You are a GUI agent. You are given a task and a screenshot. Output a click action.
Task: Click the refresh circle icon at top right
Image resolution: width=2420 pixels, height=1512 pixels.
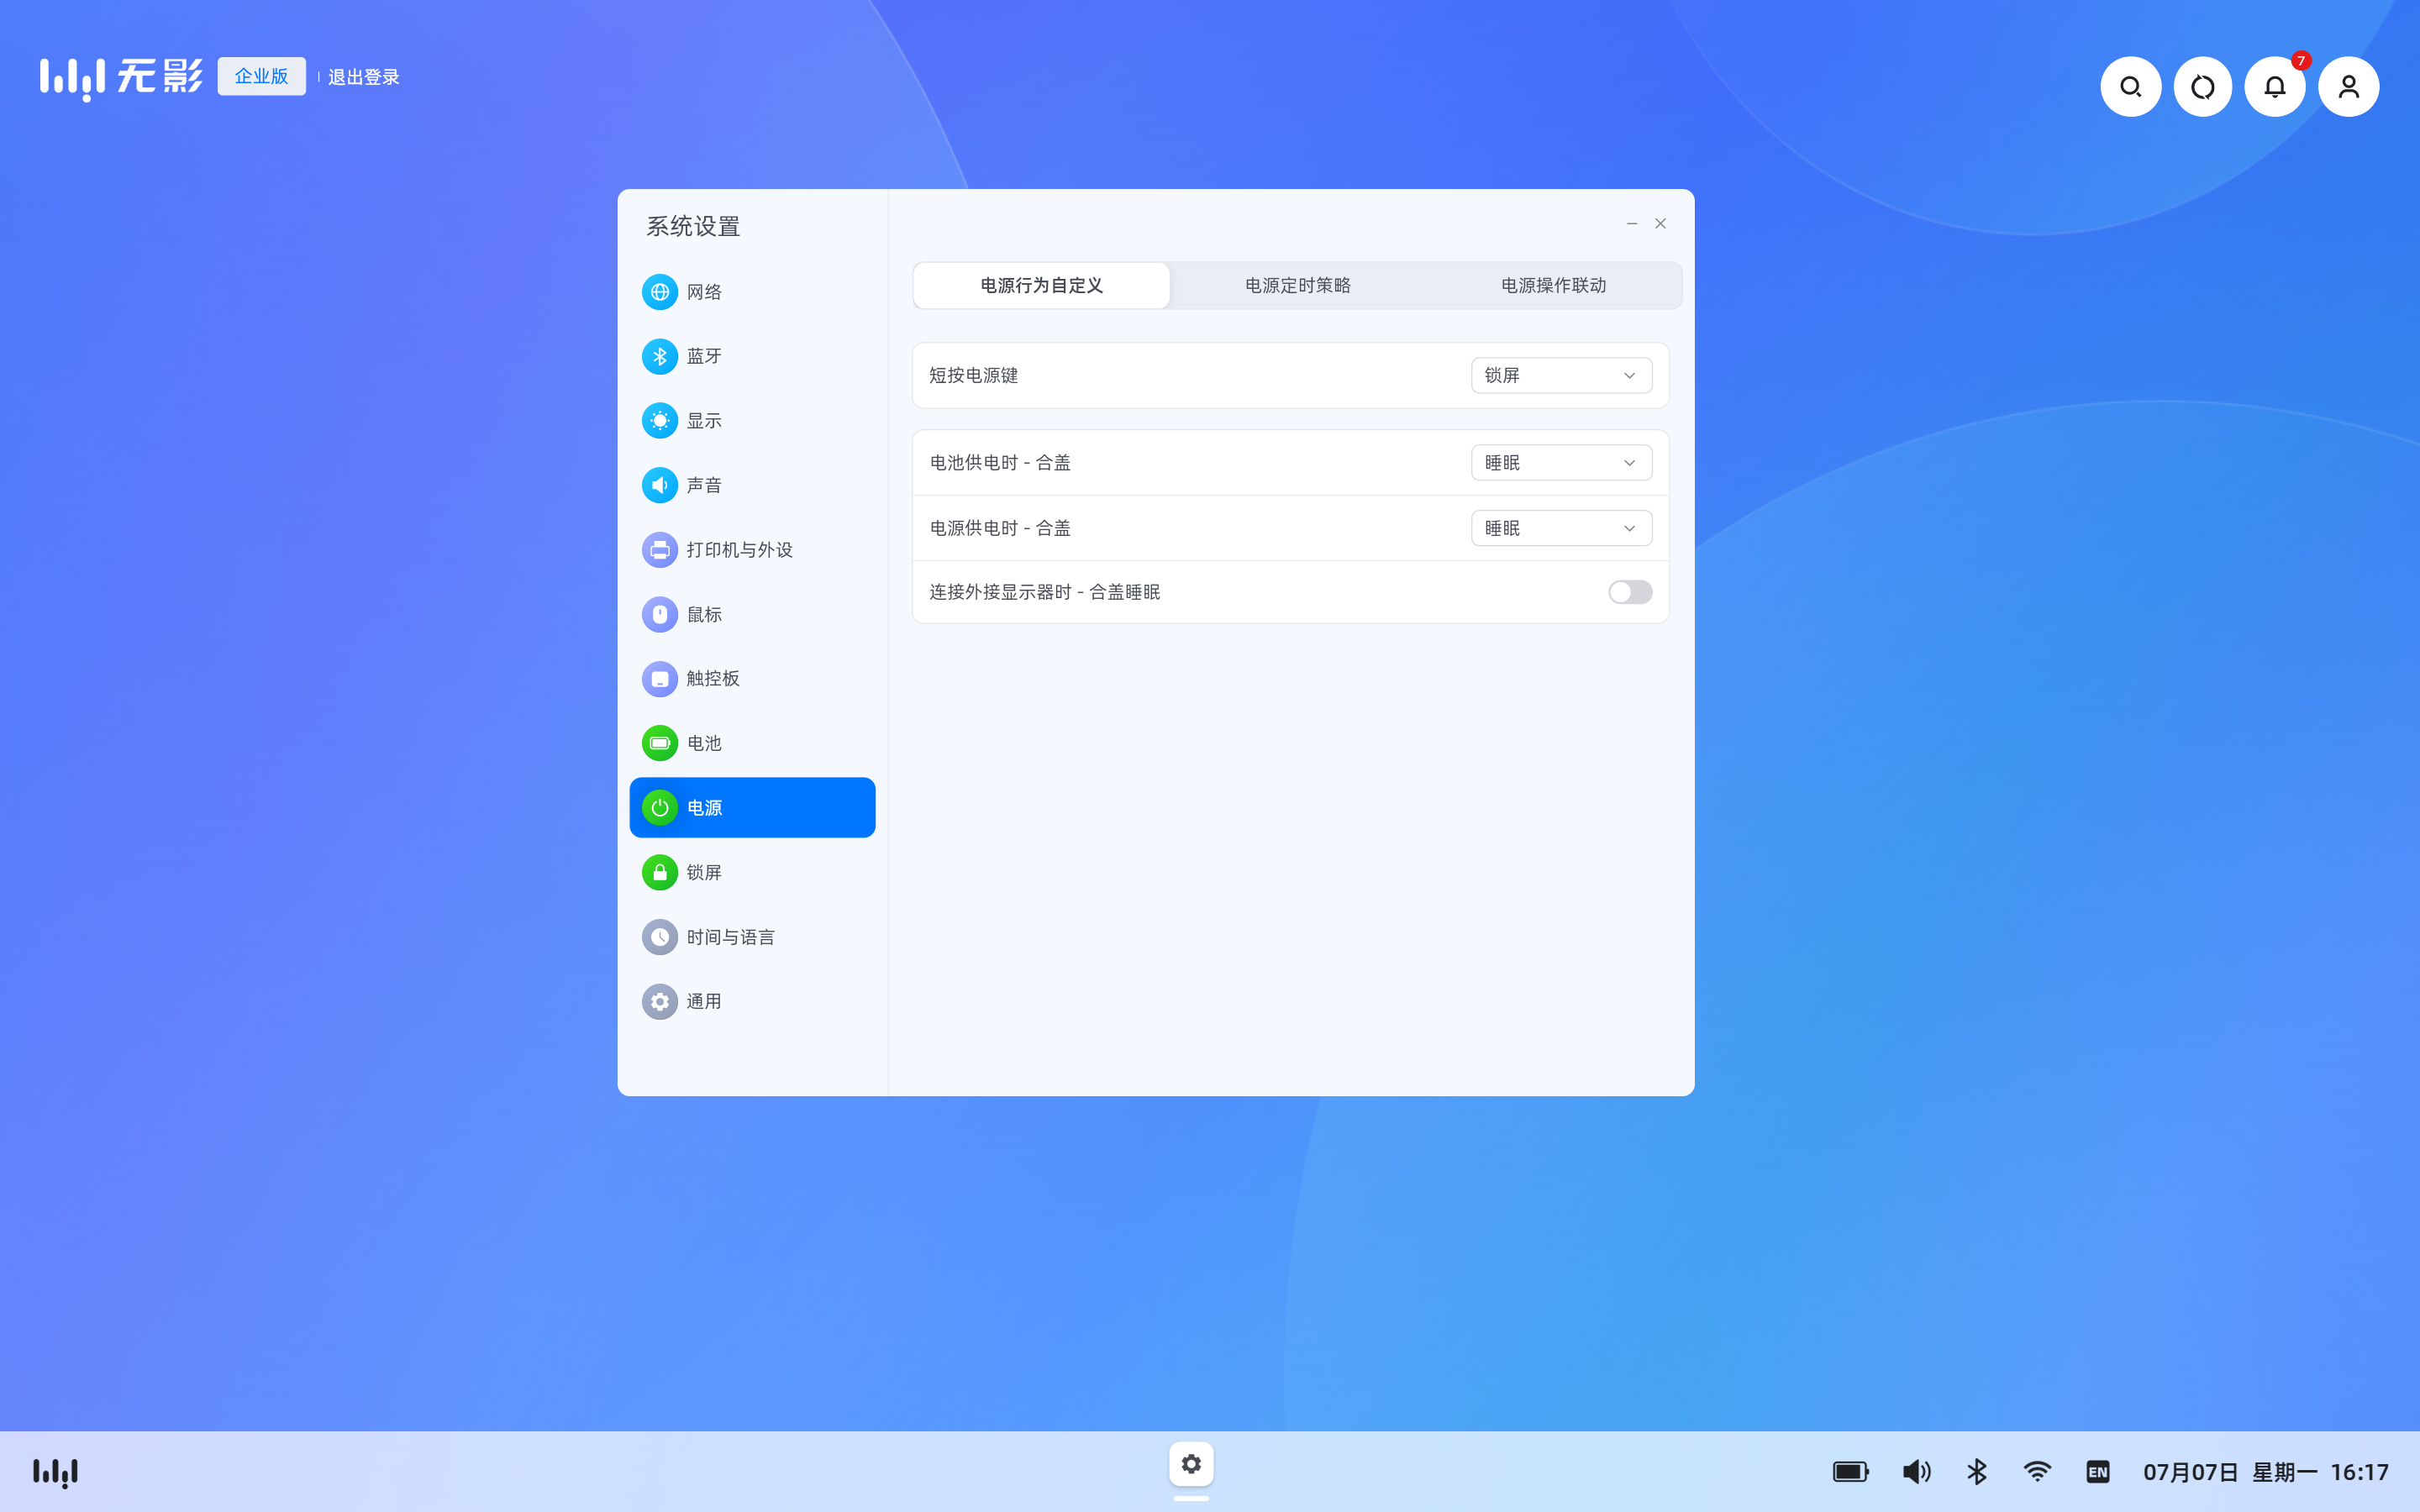tap(2202, 87)
